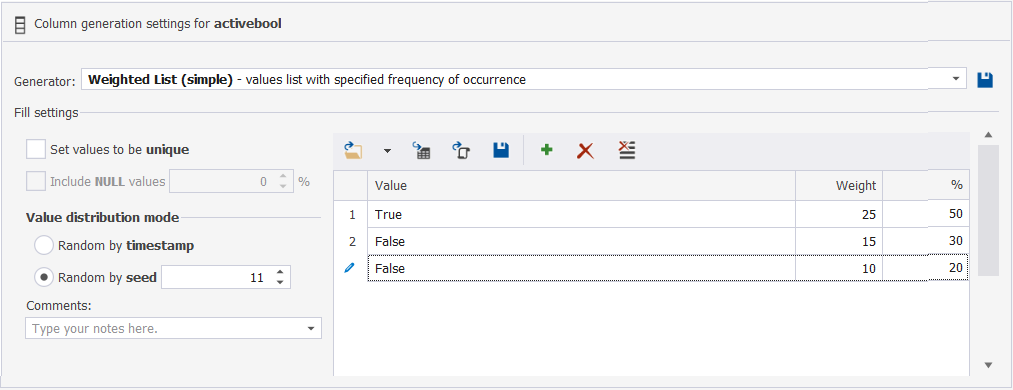Click the pencil edit indicator on the third row
1013x390 pixels.
coord(350,268)
